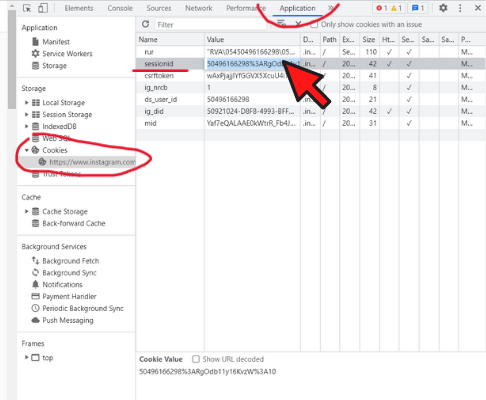Screen dimensions: 486x400
Task: Click the Payment Handler card icon
Action: click(x=35, y=296)
